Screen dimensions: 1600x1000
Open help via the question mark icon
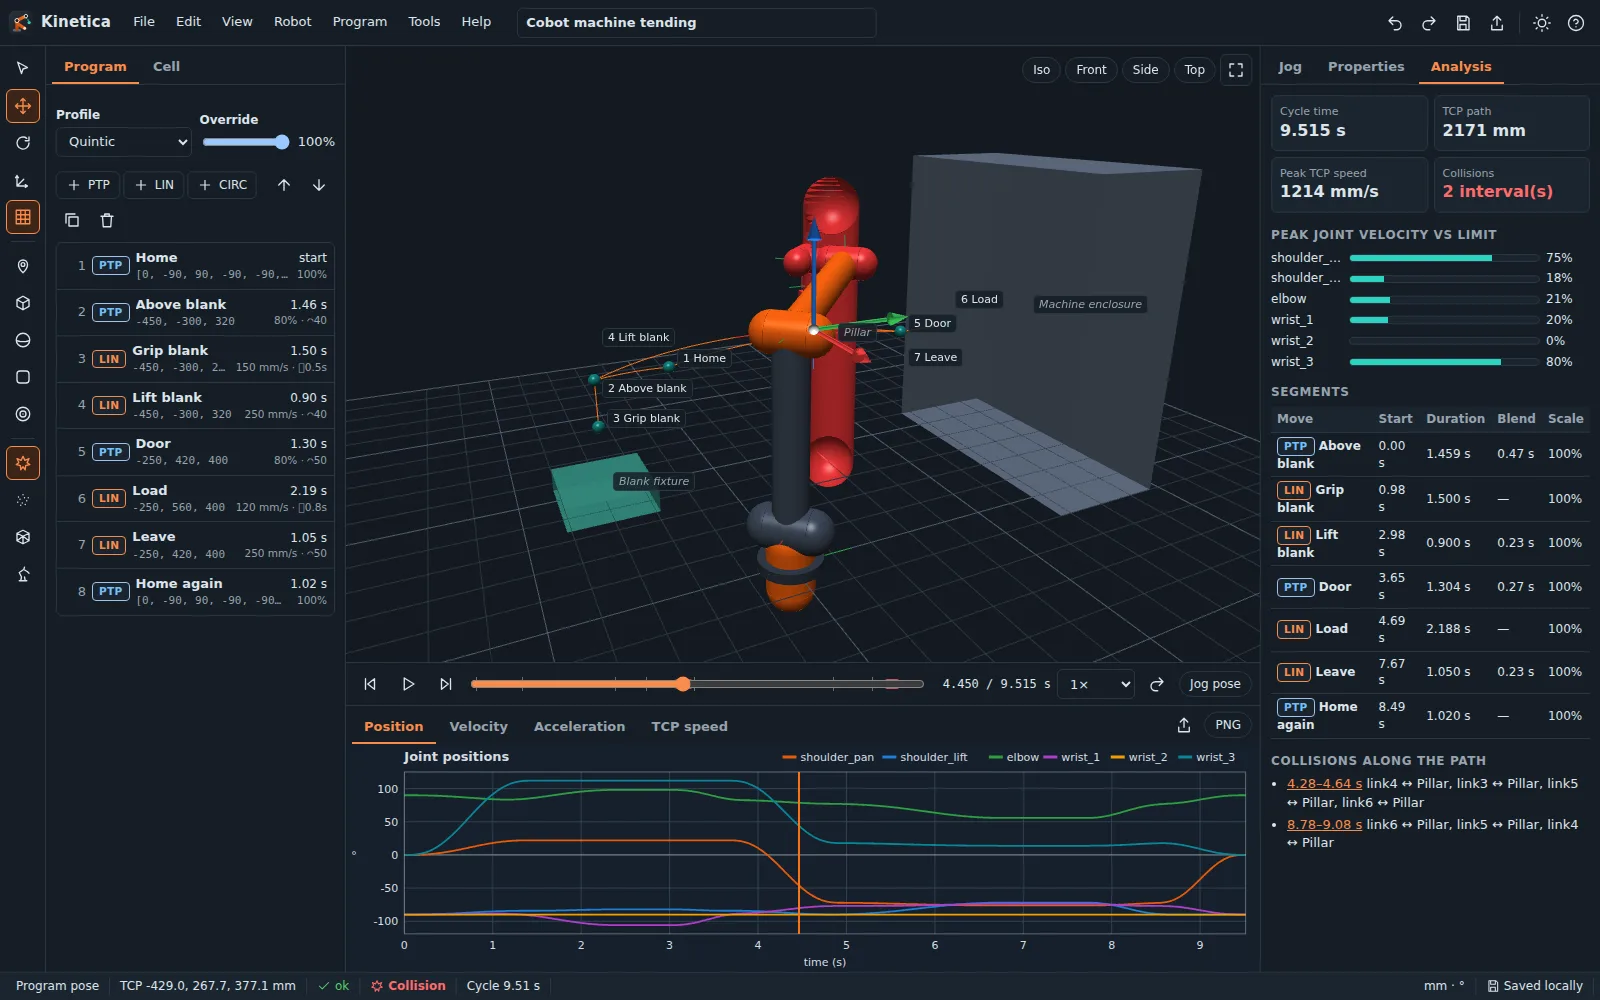(x=1576, y=23)
